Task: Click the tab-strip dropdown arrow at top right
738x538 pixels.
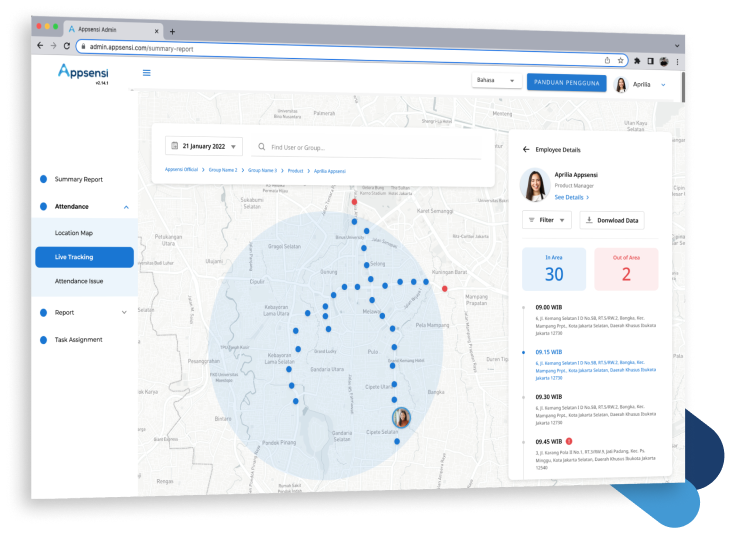Action: point(677,46)
